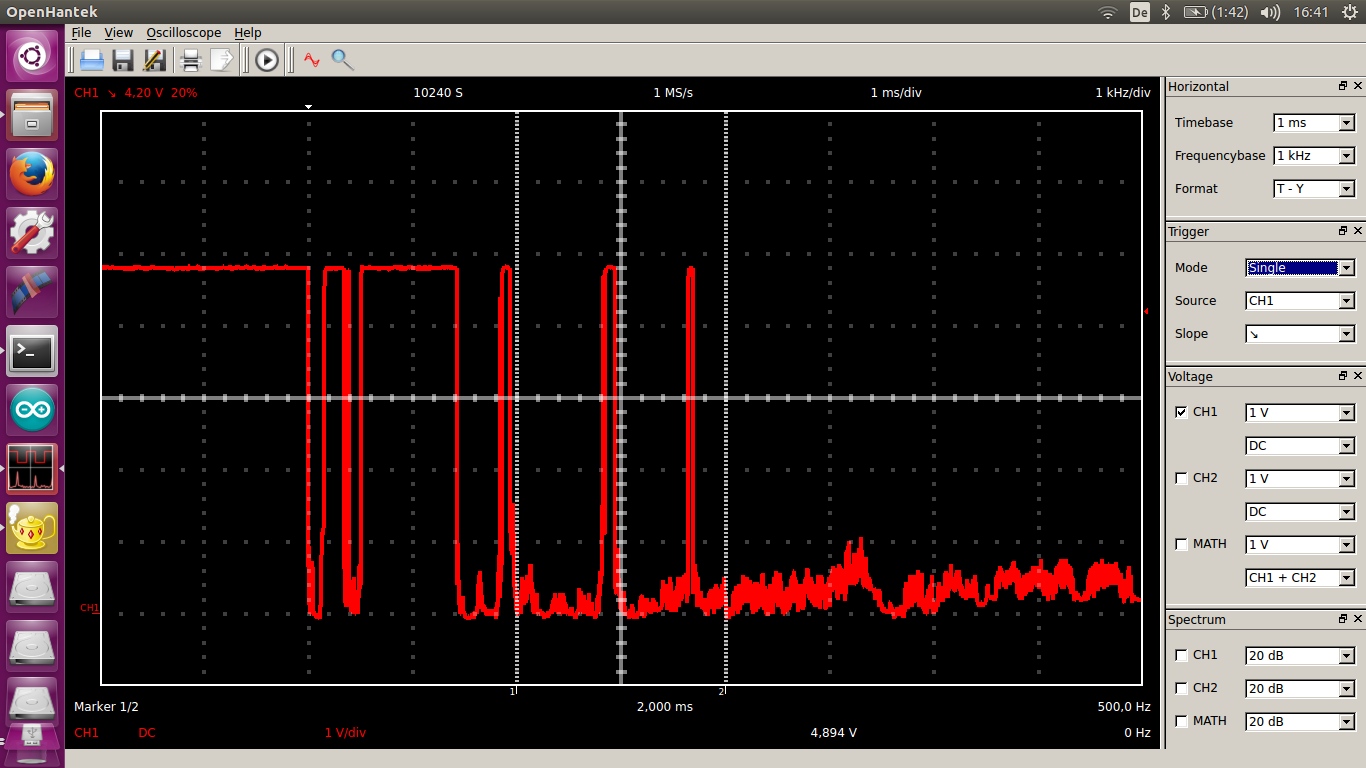Enable the CH1 spectrum checkbox
This screenshot has width=1366, height=768.
[1182, 655]
